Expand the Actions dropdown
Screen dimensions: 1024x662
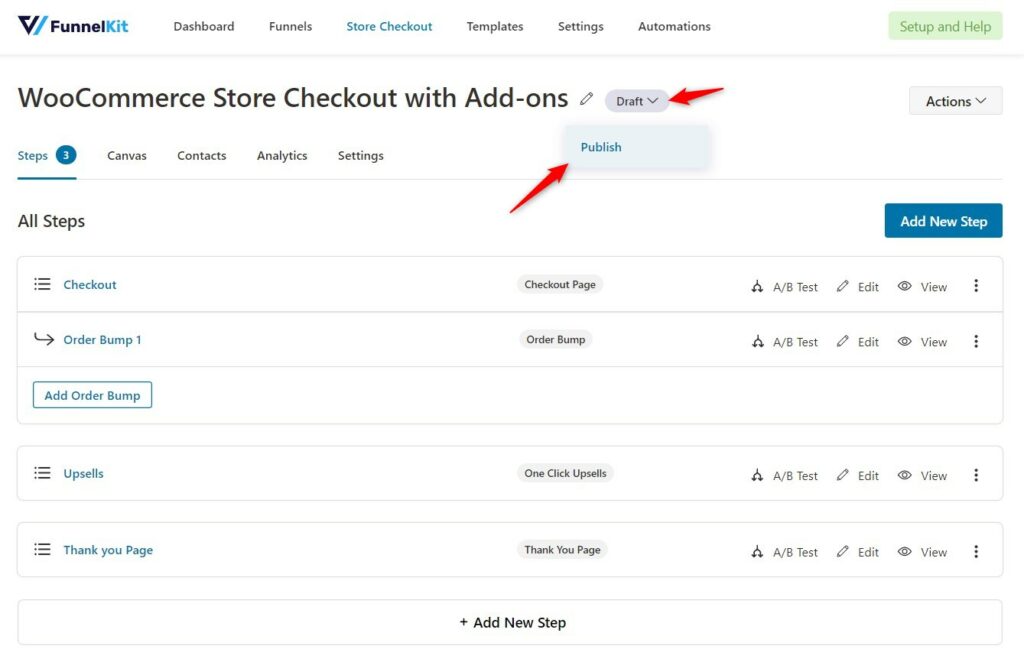pyautogui.click(x=955, y=101)
